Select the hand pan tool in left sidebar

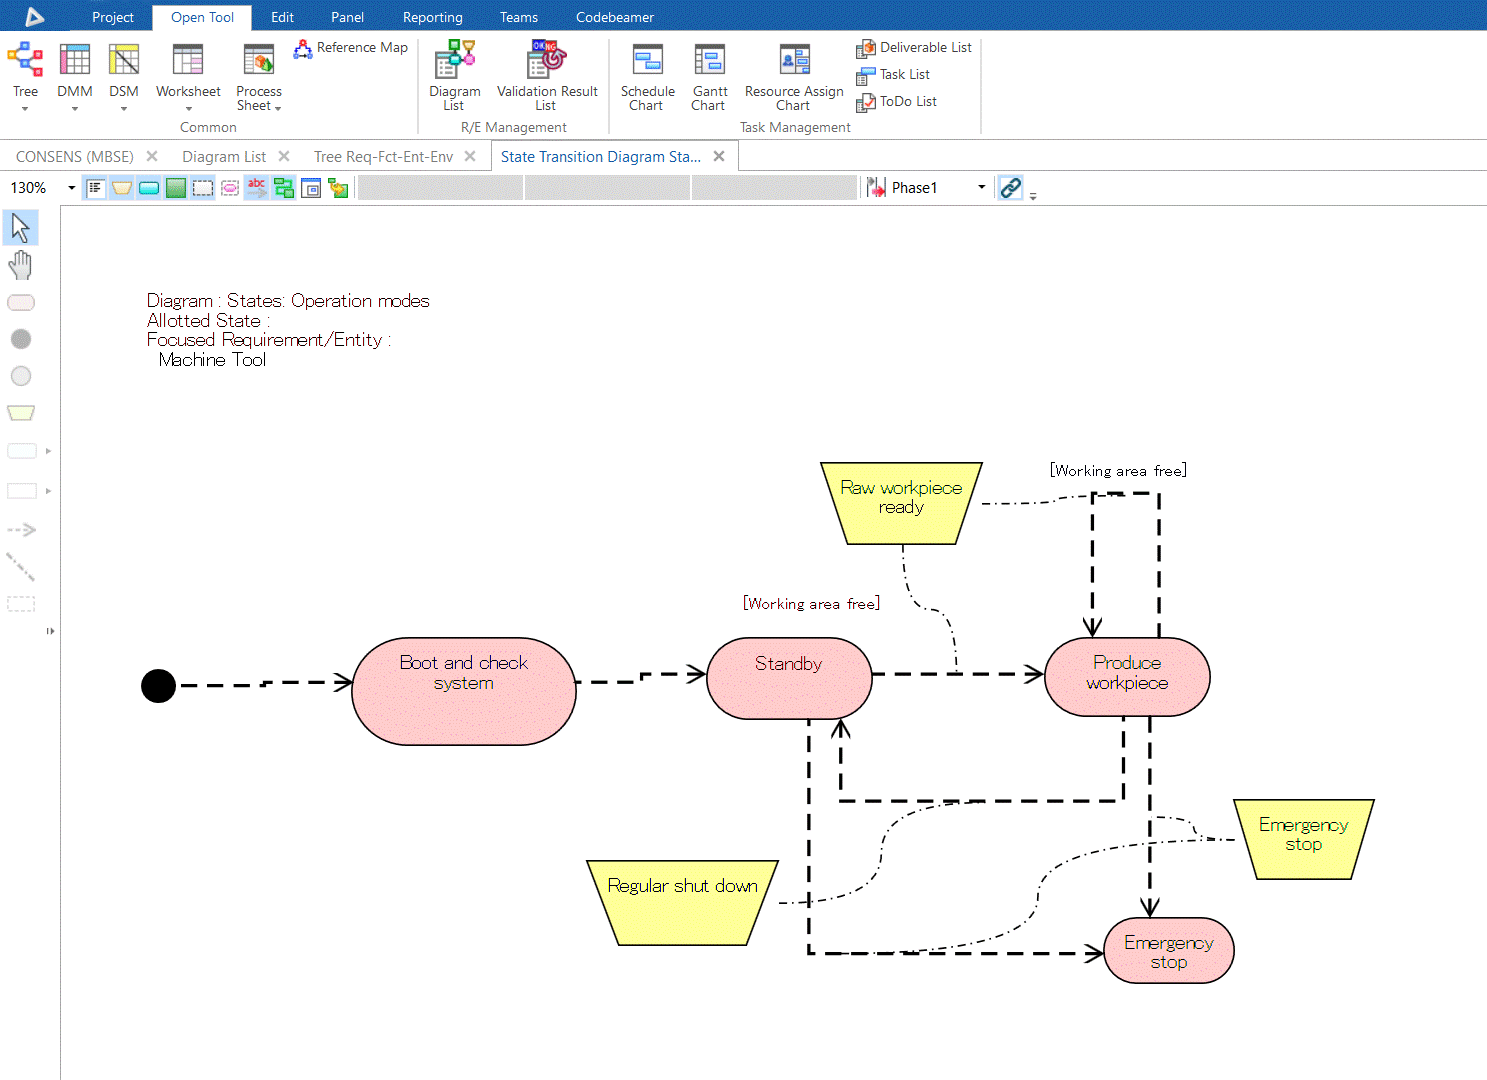(x=20, y=265)
